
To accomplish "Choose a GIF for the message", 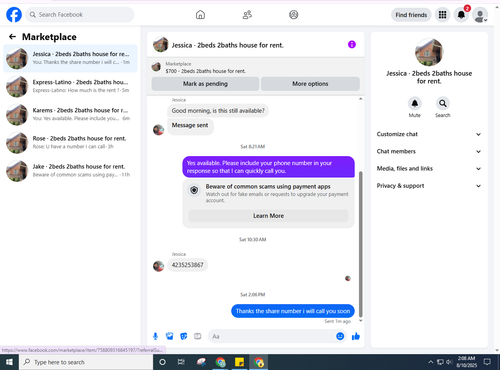I will click(198, 336).
